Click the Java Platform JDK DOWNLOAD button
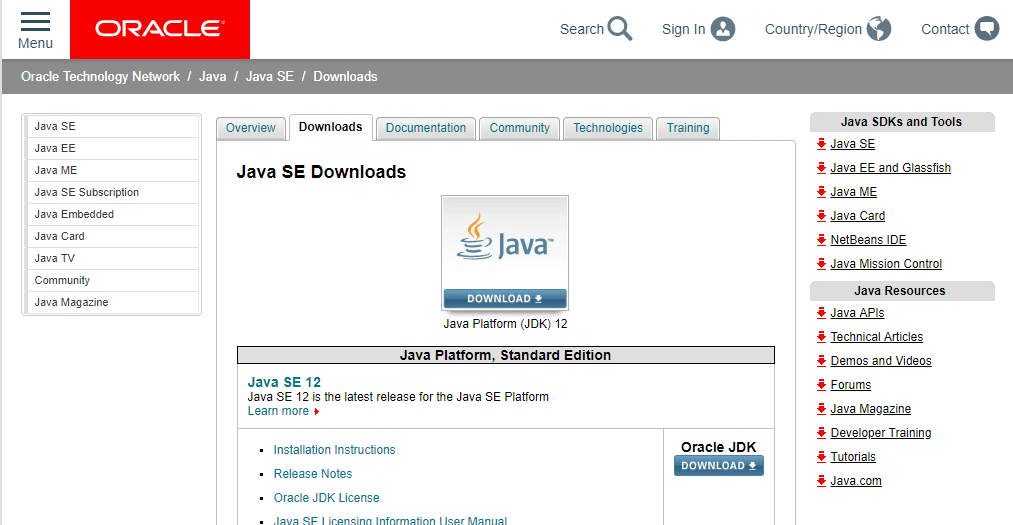The image size is (1013, 525). 505,298
